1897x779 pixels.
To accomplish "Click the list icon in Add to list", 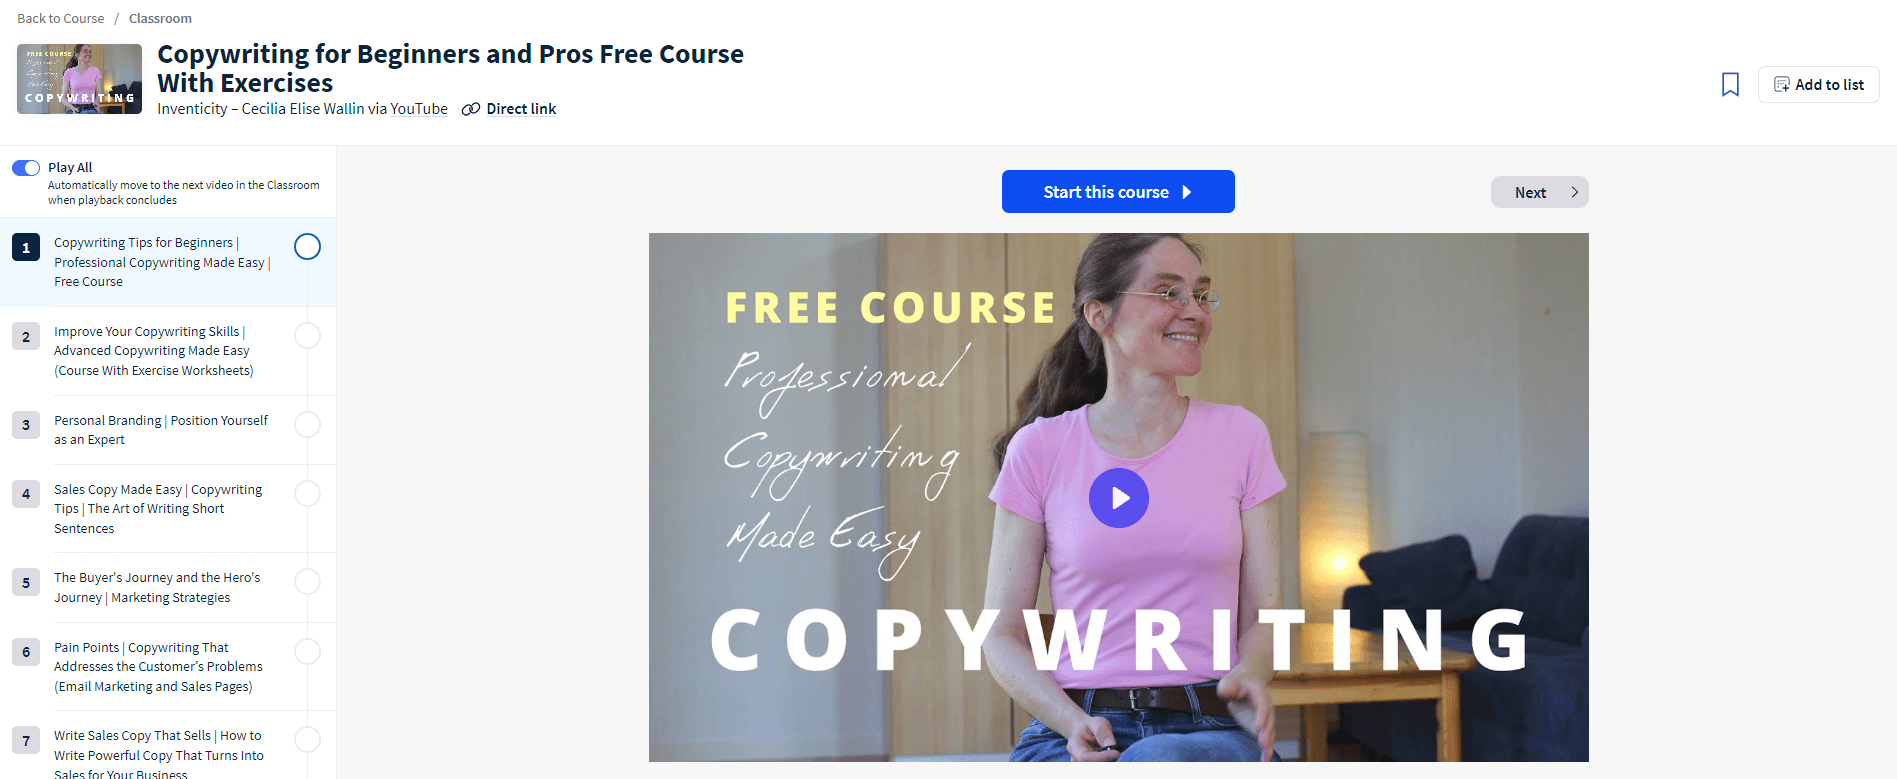I will [1782, 85].
